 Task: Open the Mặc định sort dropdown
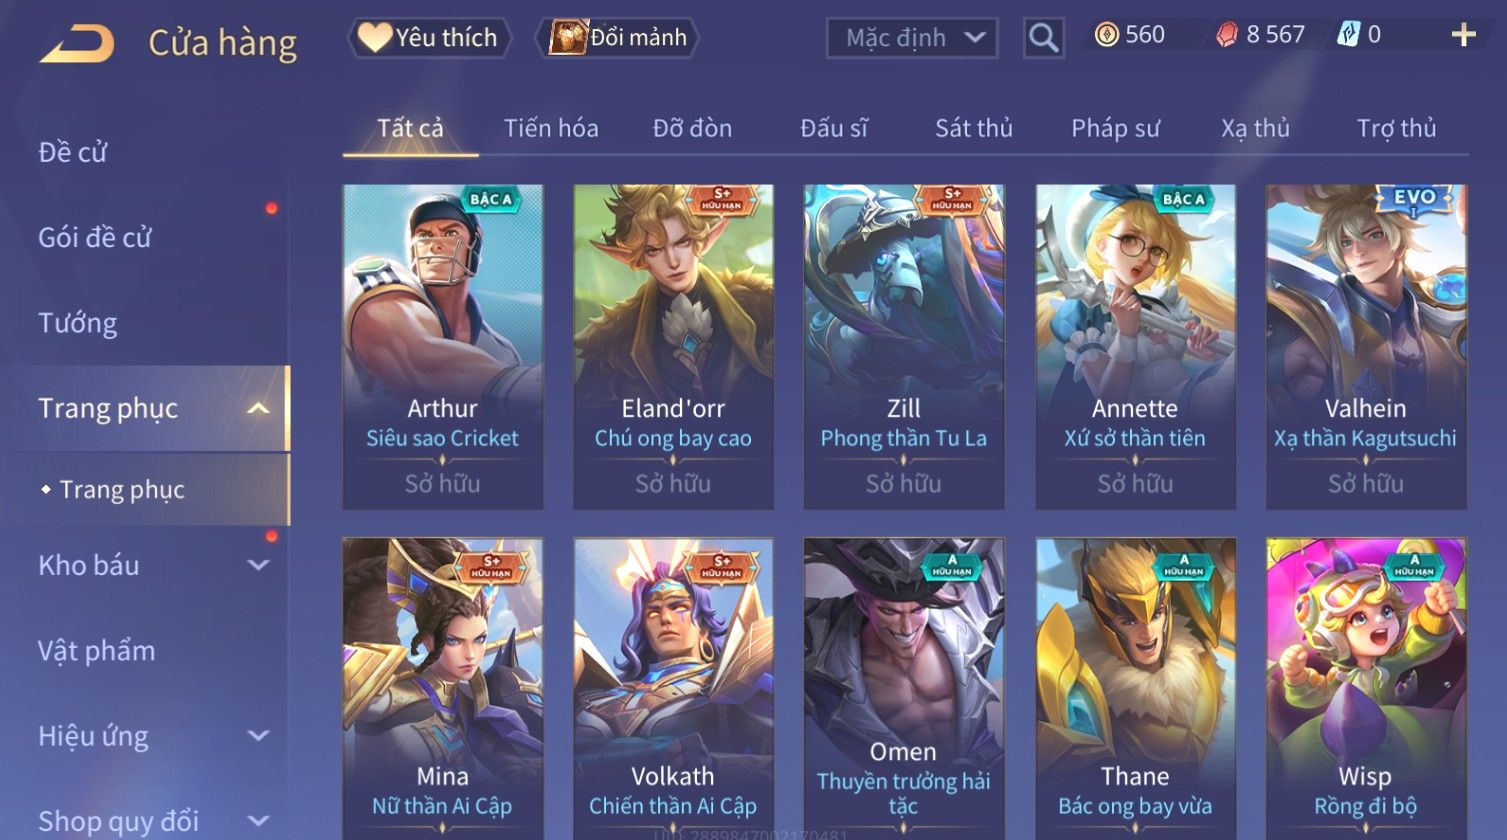tap(912, 38)
